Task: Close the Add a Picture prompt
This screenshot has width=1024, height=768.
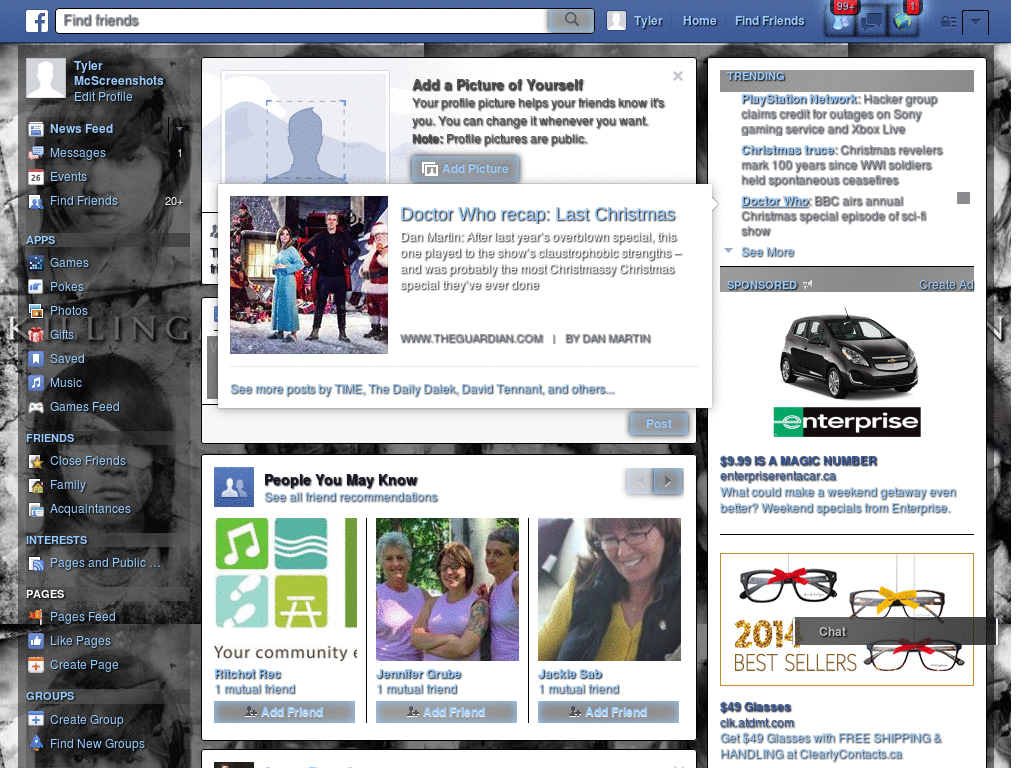Action: pyautogui.click(x=678, y=76)
